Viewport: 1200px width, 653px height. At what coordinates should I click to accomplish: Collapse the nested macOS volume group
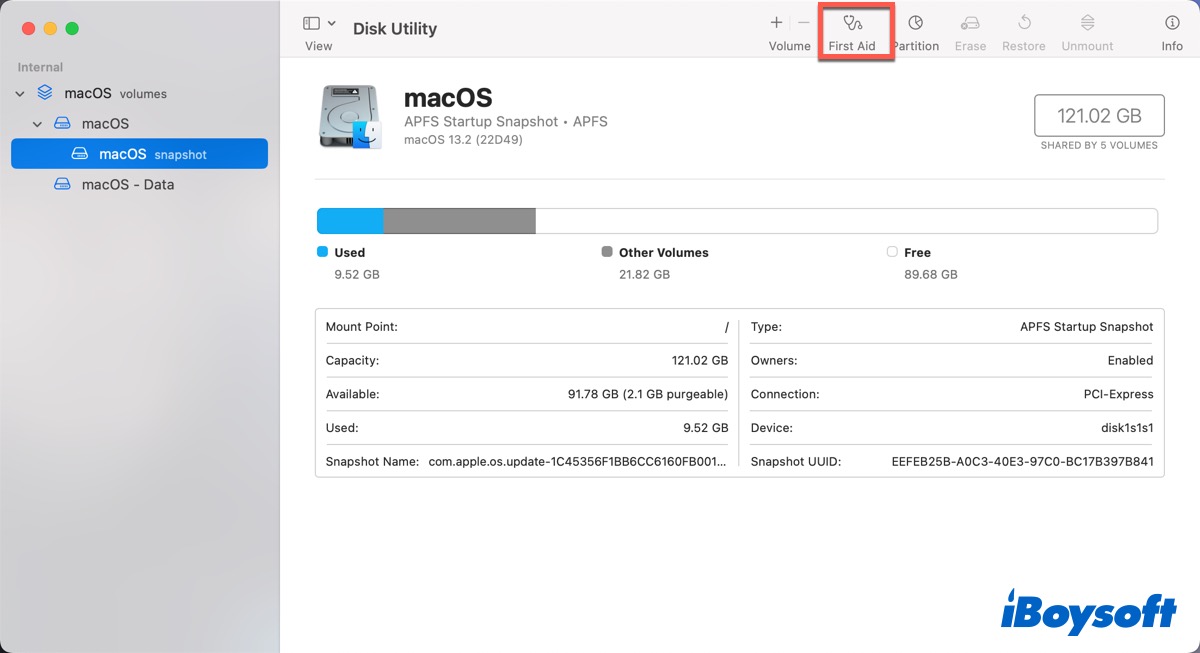(x=37, y=124)
